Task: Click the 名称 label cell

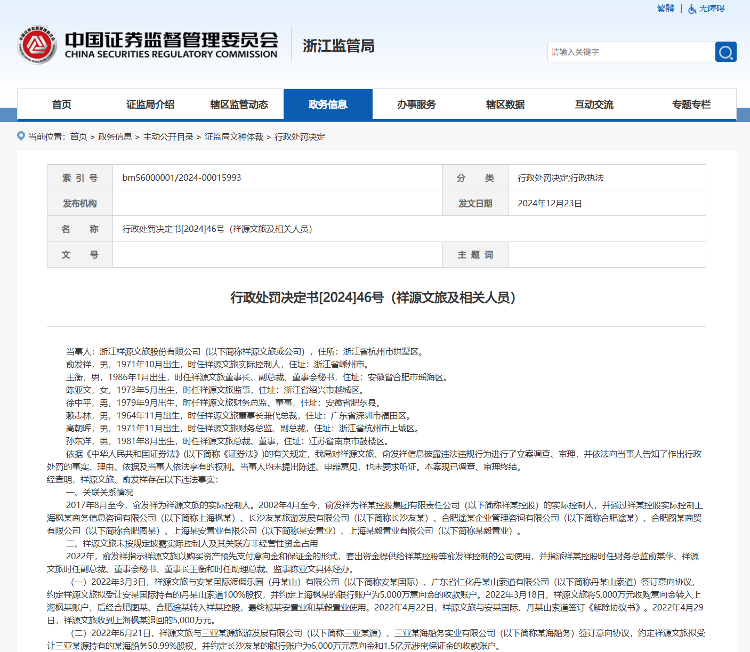Action: [x=80, y=229]
